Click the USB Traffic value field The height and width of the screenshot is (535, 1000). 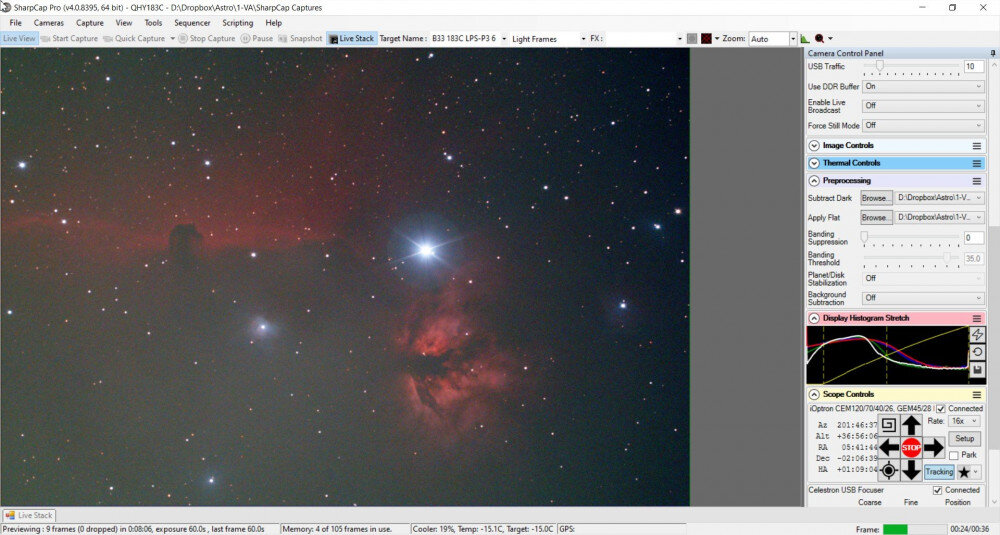973,66
